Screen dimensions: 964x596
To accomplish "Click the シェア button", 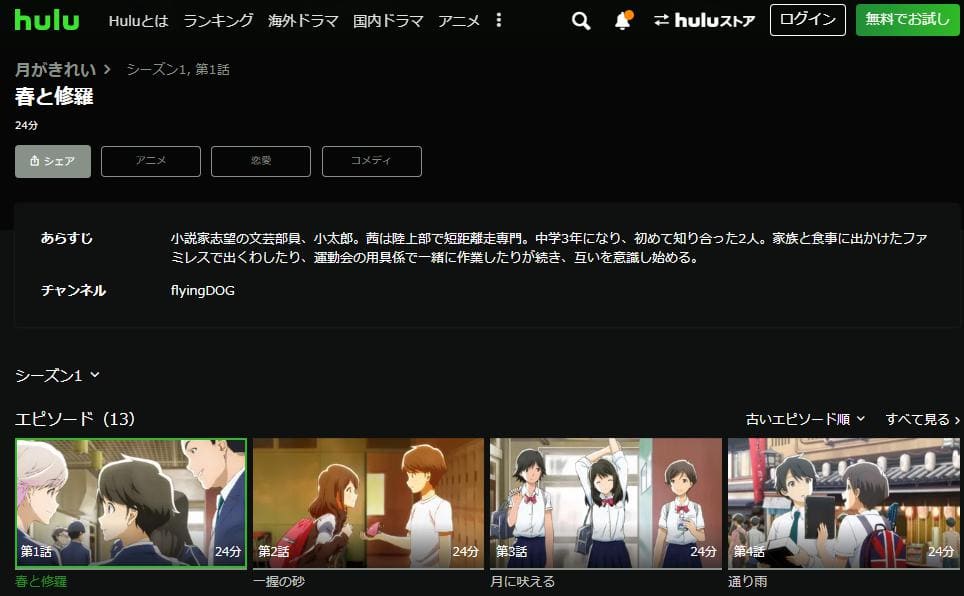I will pyautogui.click(x=53, y=161).
